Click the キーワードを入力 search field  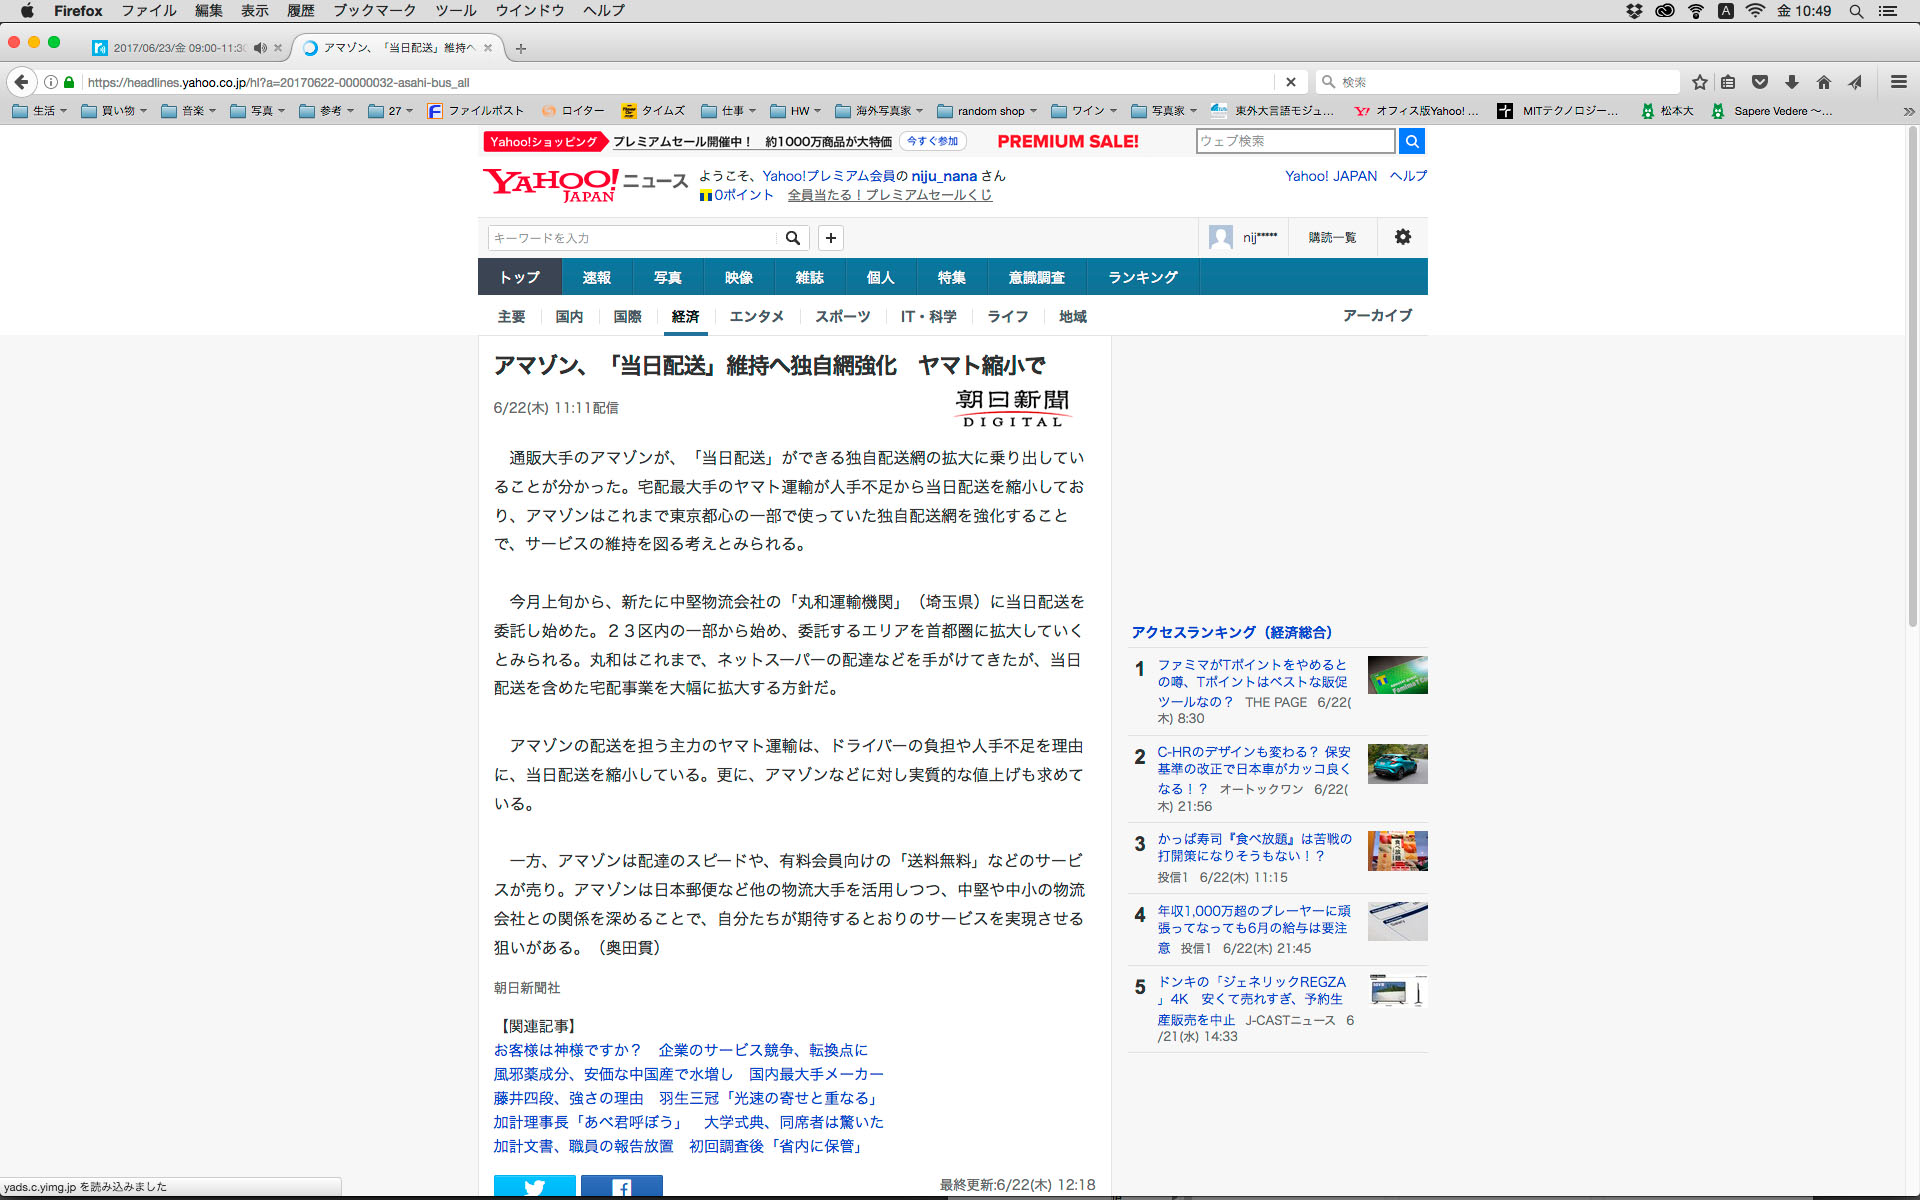pyautogui.click(x=632, y=238)
